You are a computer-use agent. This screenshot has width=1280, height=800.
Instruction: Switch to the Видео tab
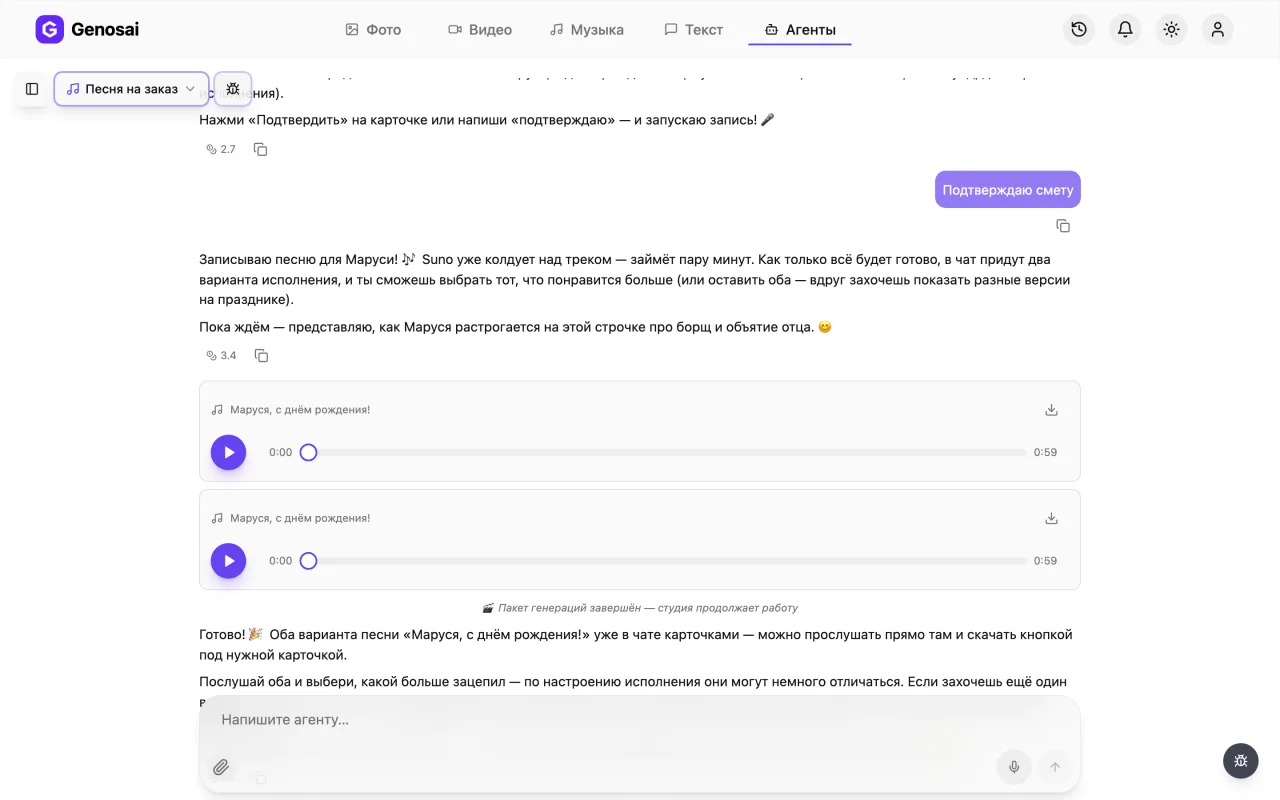(x=480, y=30)
